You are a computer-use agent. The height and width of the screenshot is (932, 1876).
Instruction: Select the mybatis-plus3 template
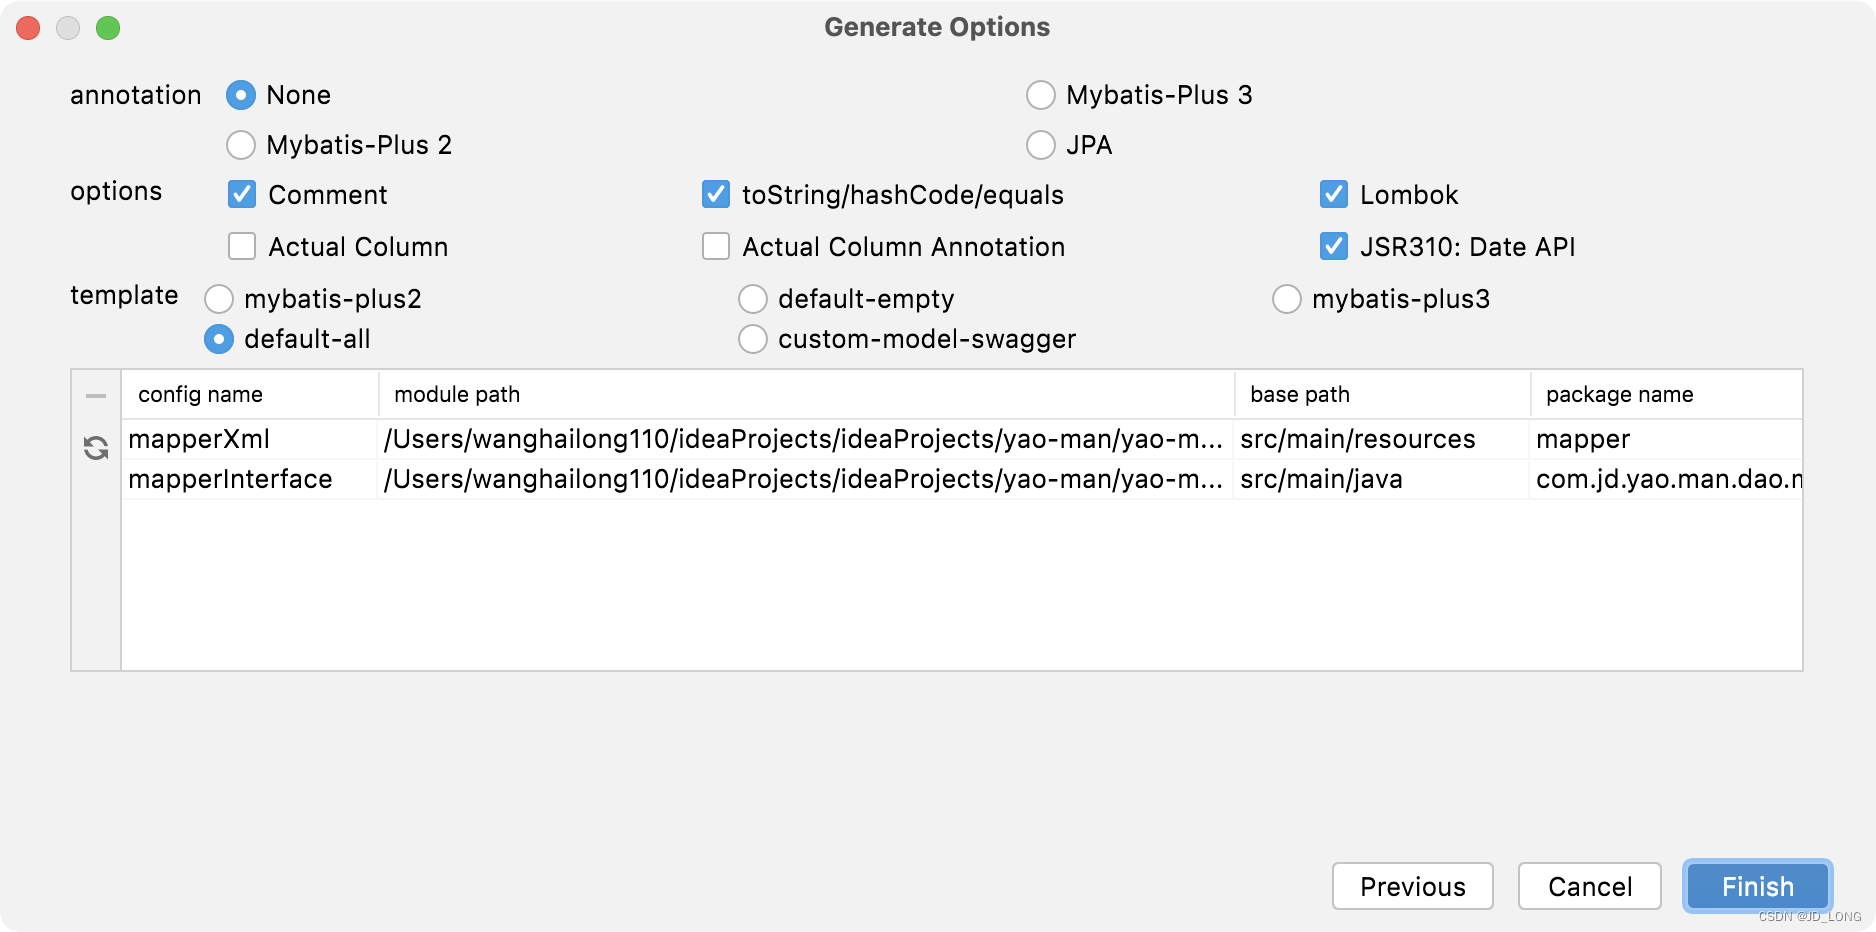[1287, 299]
